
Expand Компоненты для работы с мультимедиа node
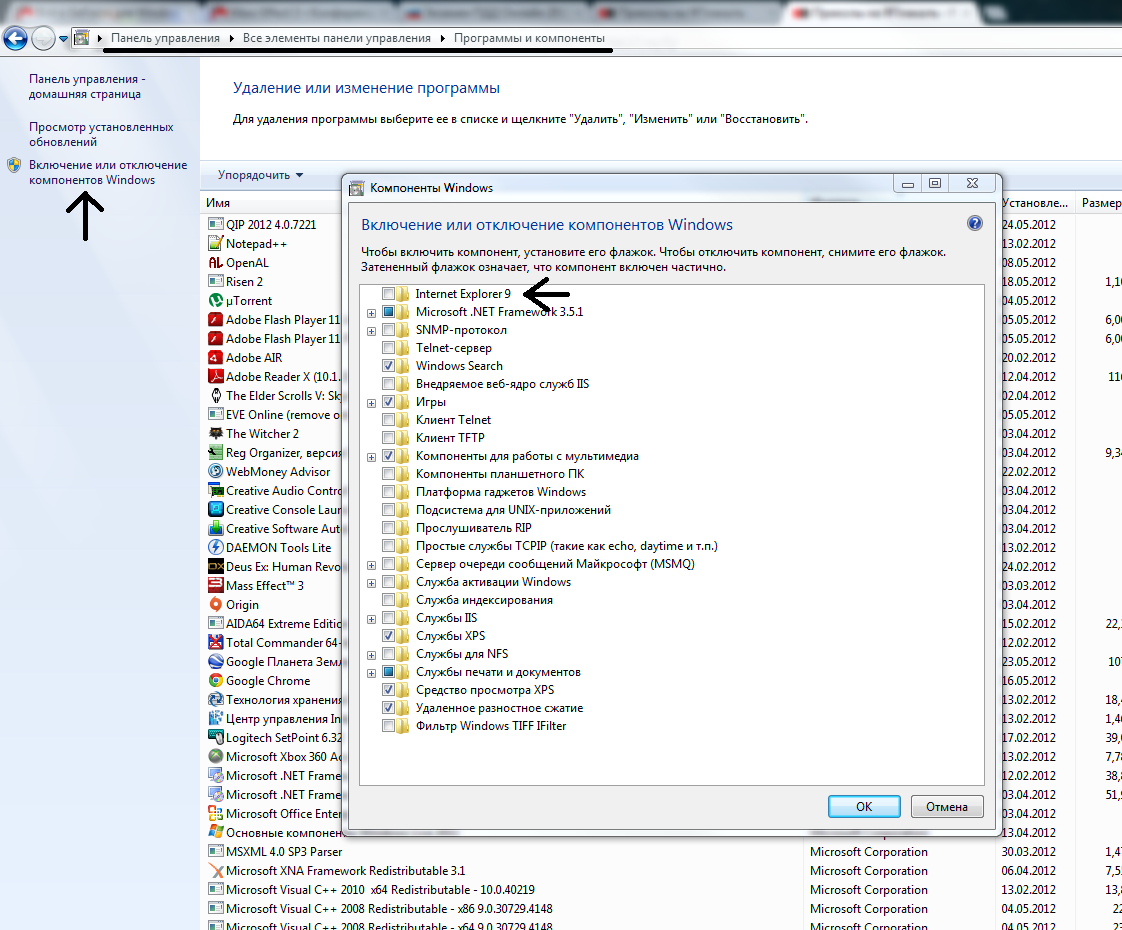pyautogui.click(x=371, y=456)
